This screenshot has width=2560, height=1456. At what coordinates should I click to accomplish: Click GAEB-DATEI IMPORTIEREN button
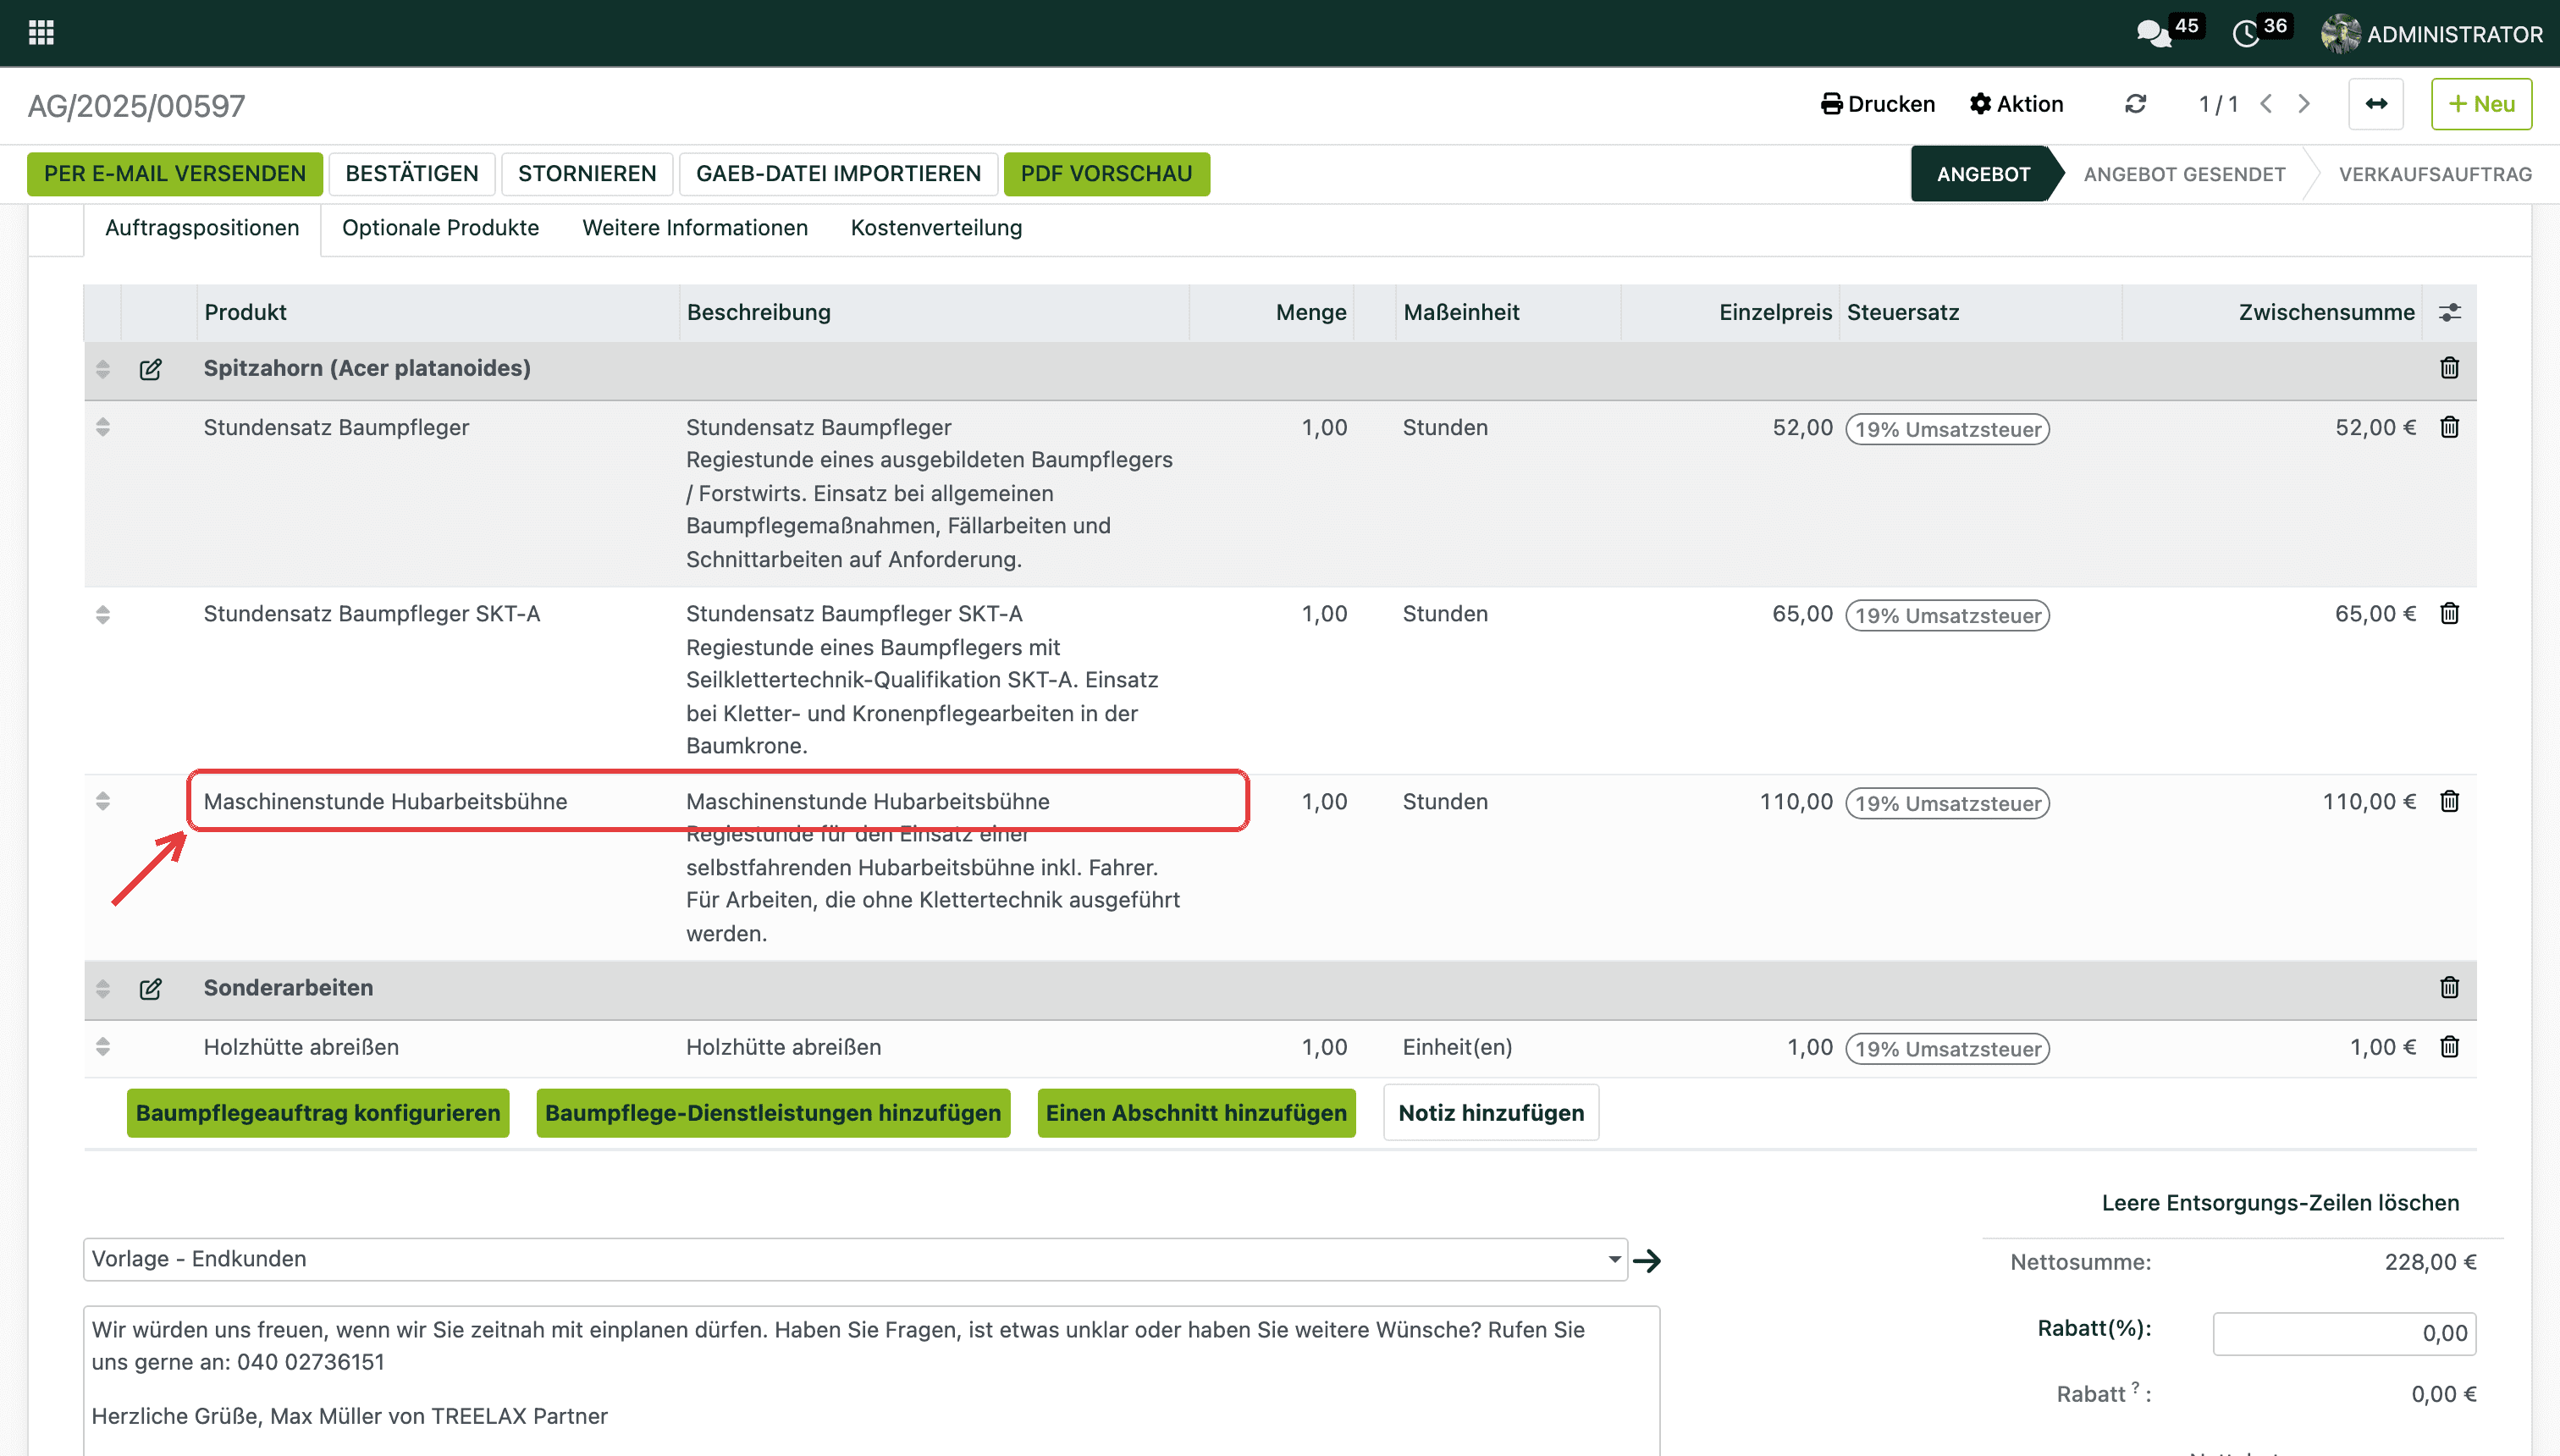coord(838,174)
